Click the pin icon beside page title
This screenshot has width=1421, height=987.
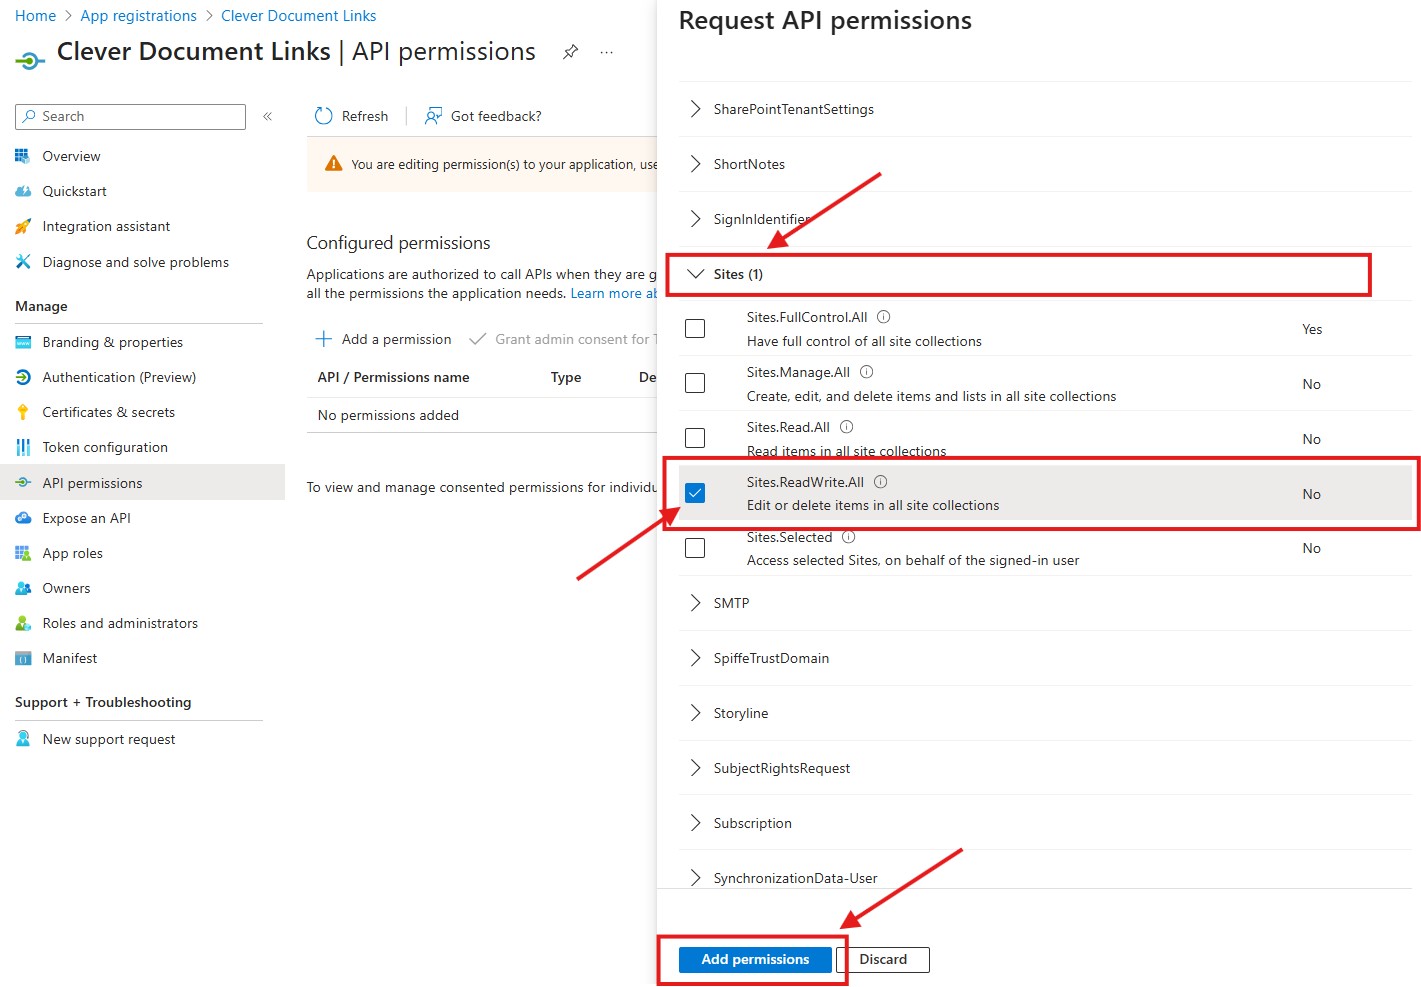point(570,52)
